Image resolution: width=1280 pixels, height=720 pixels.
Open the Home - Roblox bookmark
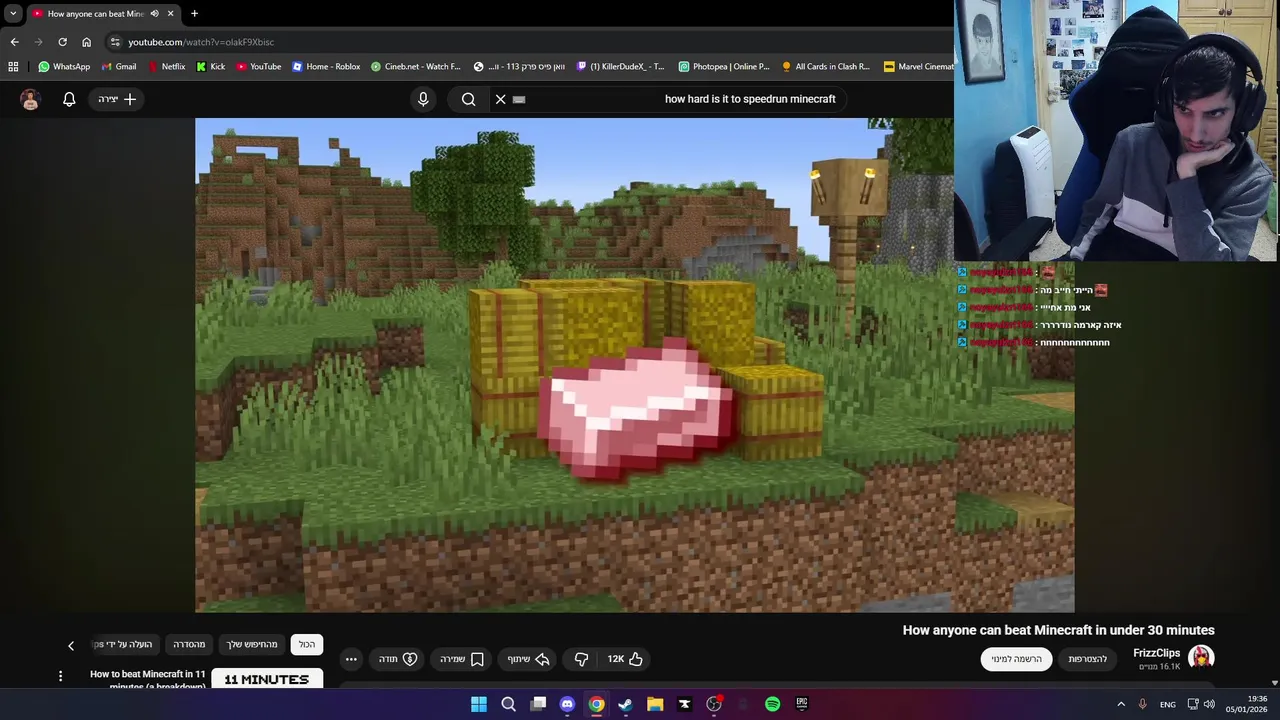click(x=326, y=67)
